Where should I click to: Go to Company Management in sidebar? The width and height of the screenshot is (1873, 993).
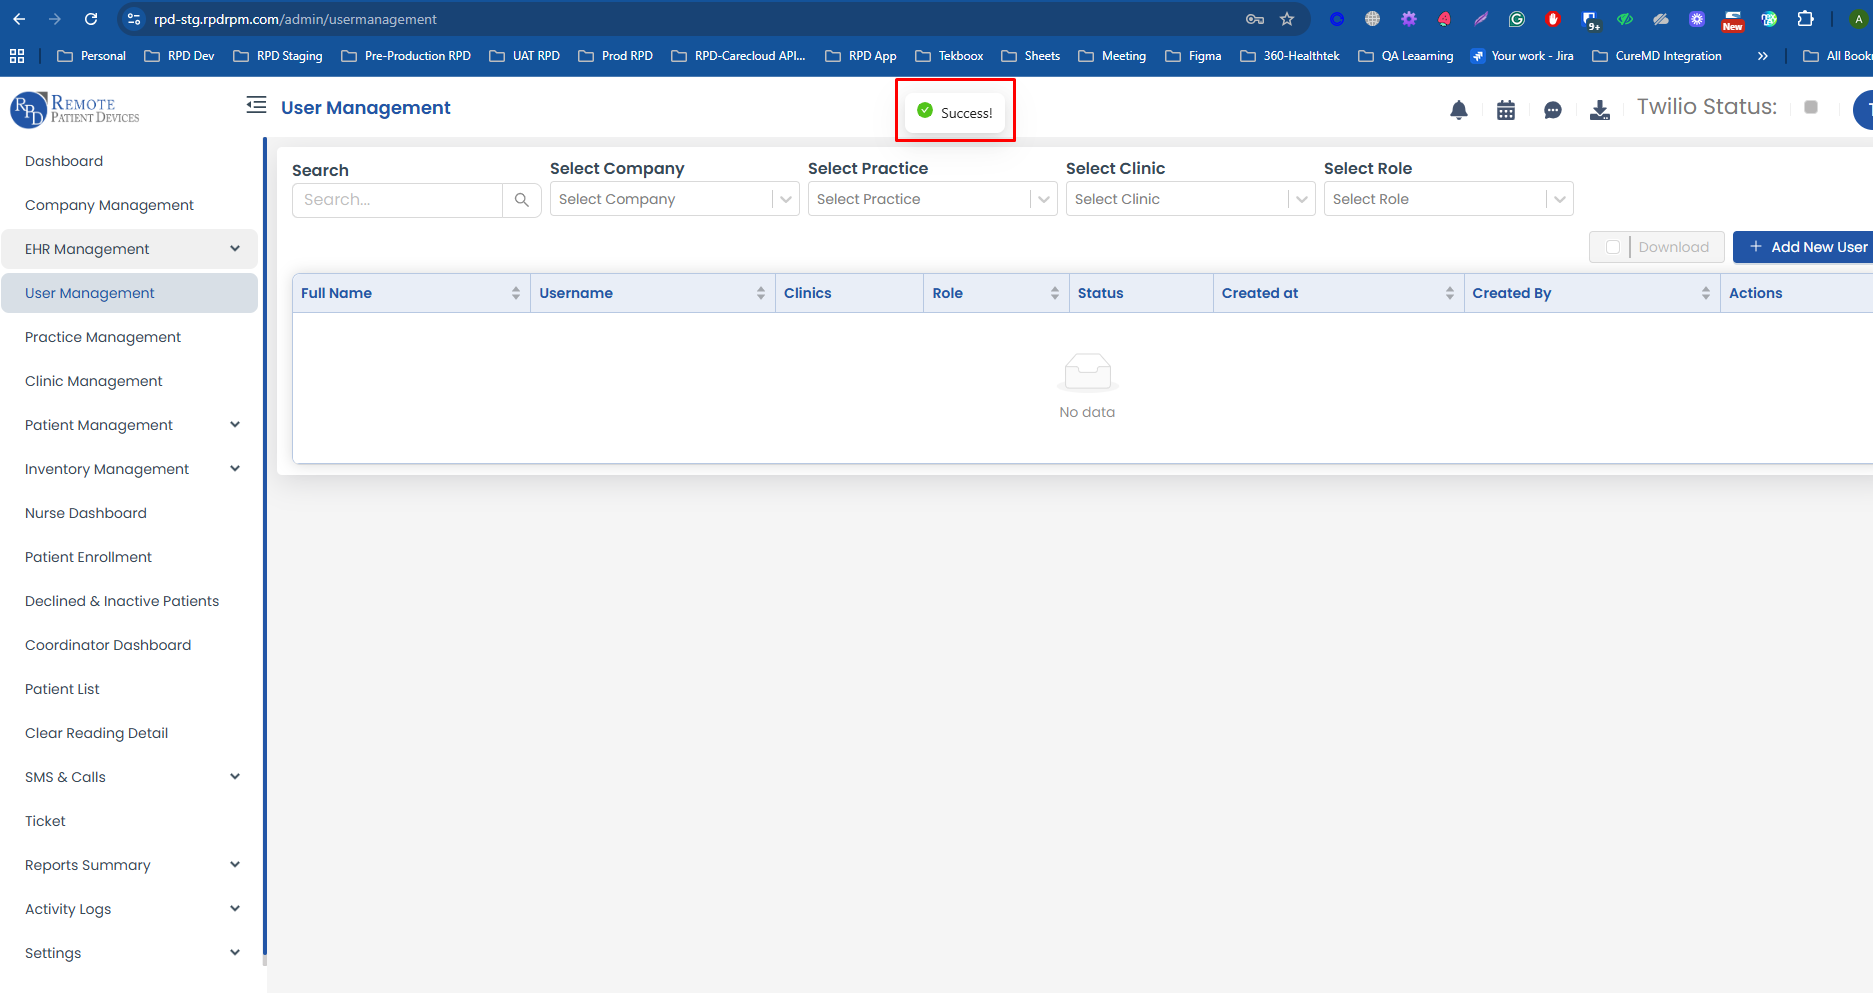(109, 205)
